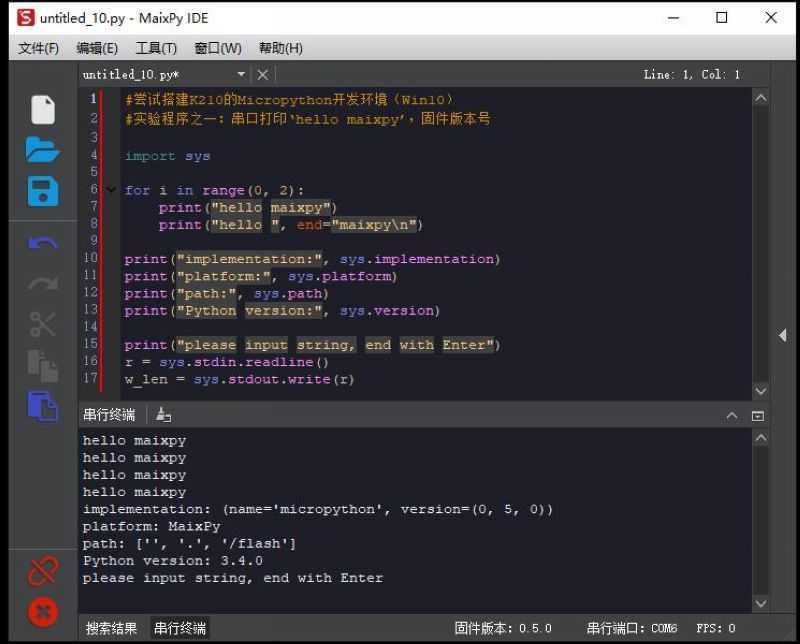Minimize the MaixPy IDE window
This screenshot has height=644, width=800.
tap(673, 18)
